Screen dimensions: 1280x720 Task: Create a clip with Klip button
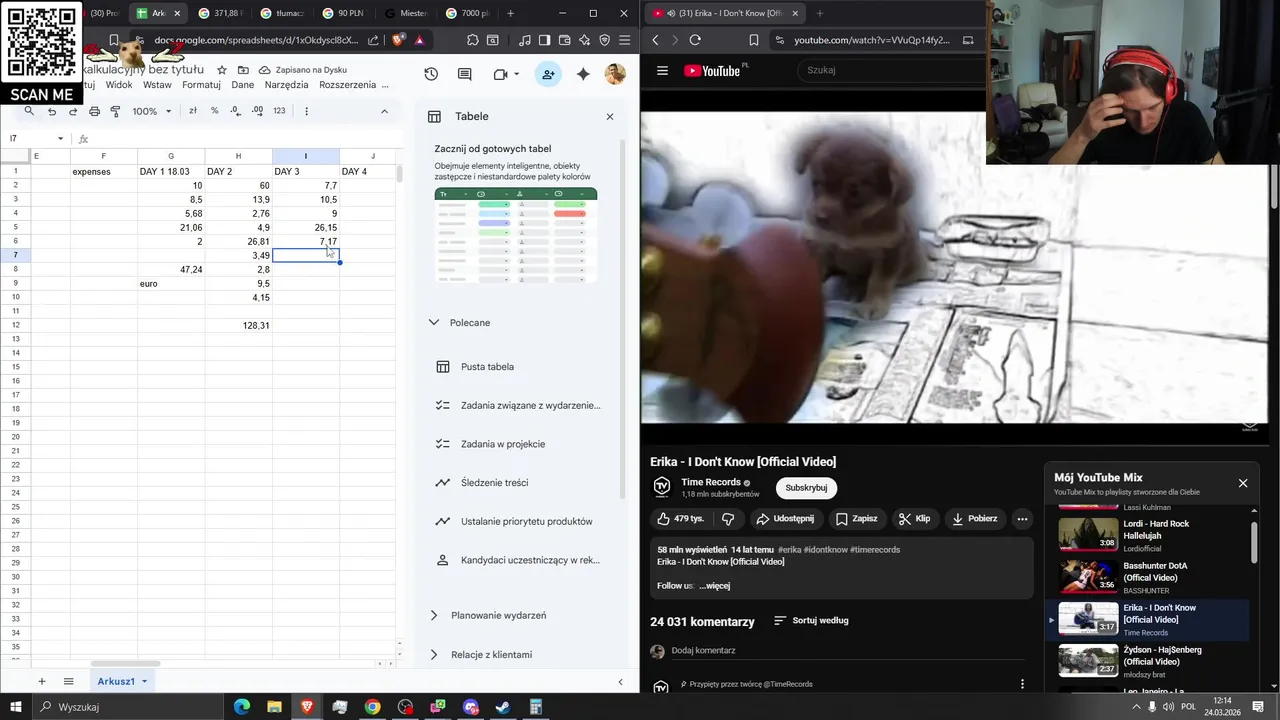click(914, 519)
